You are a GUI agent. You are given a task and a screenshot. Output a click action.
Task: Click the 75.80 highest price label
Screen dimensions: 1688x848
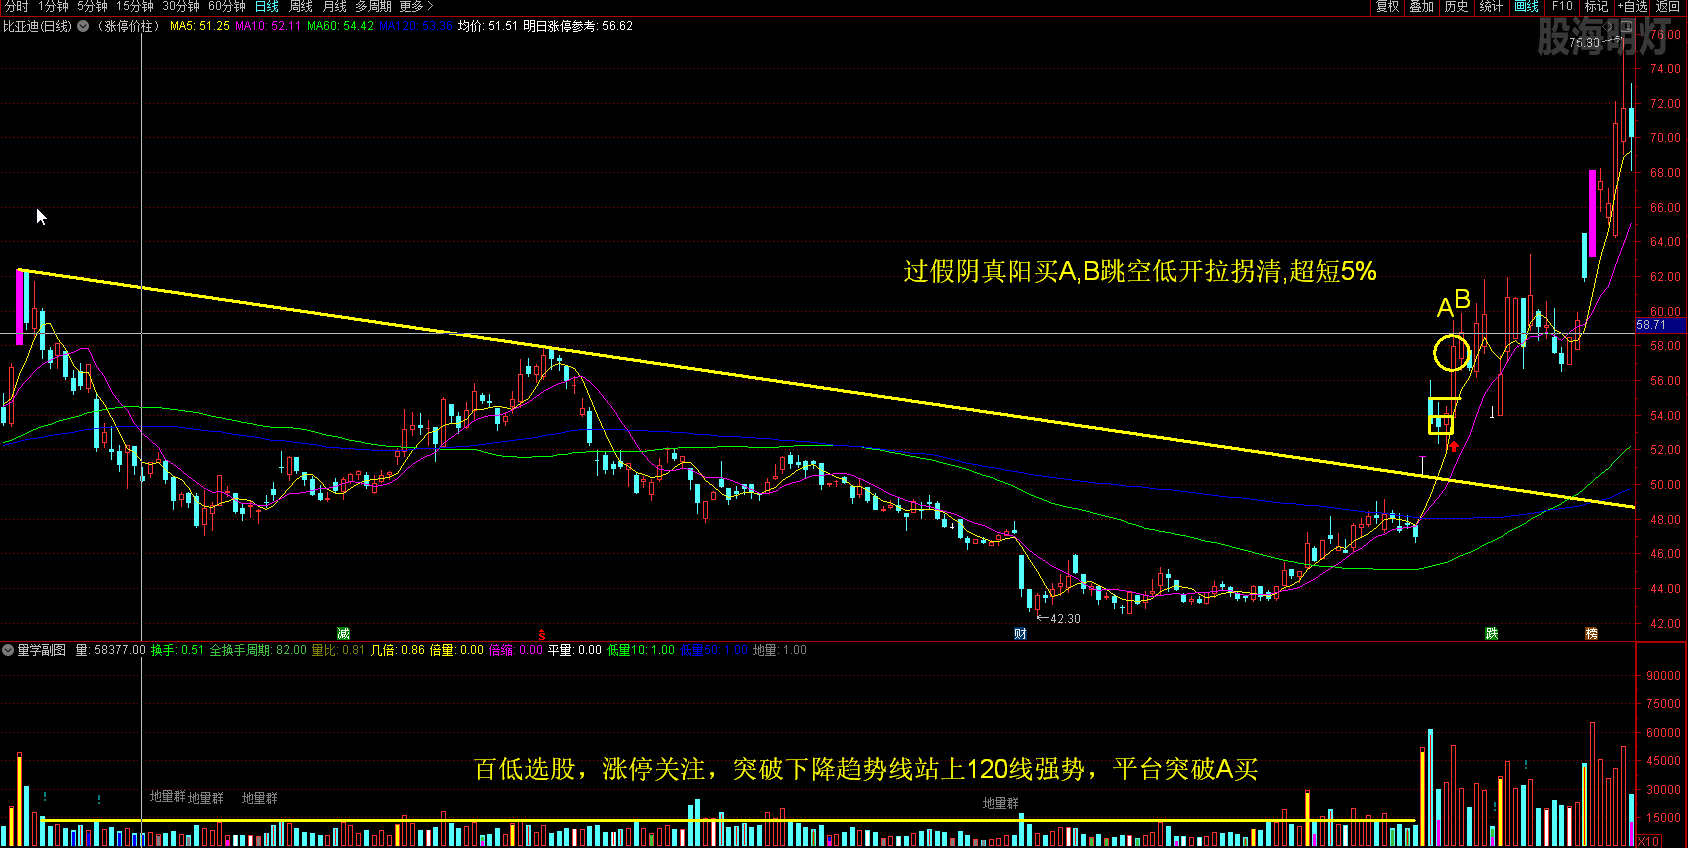[1584, 43]
